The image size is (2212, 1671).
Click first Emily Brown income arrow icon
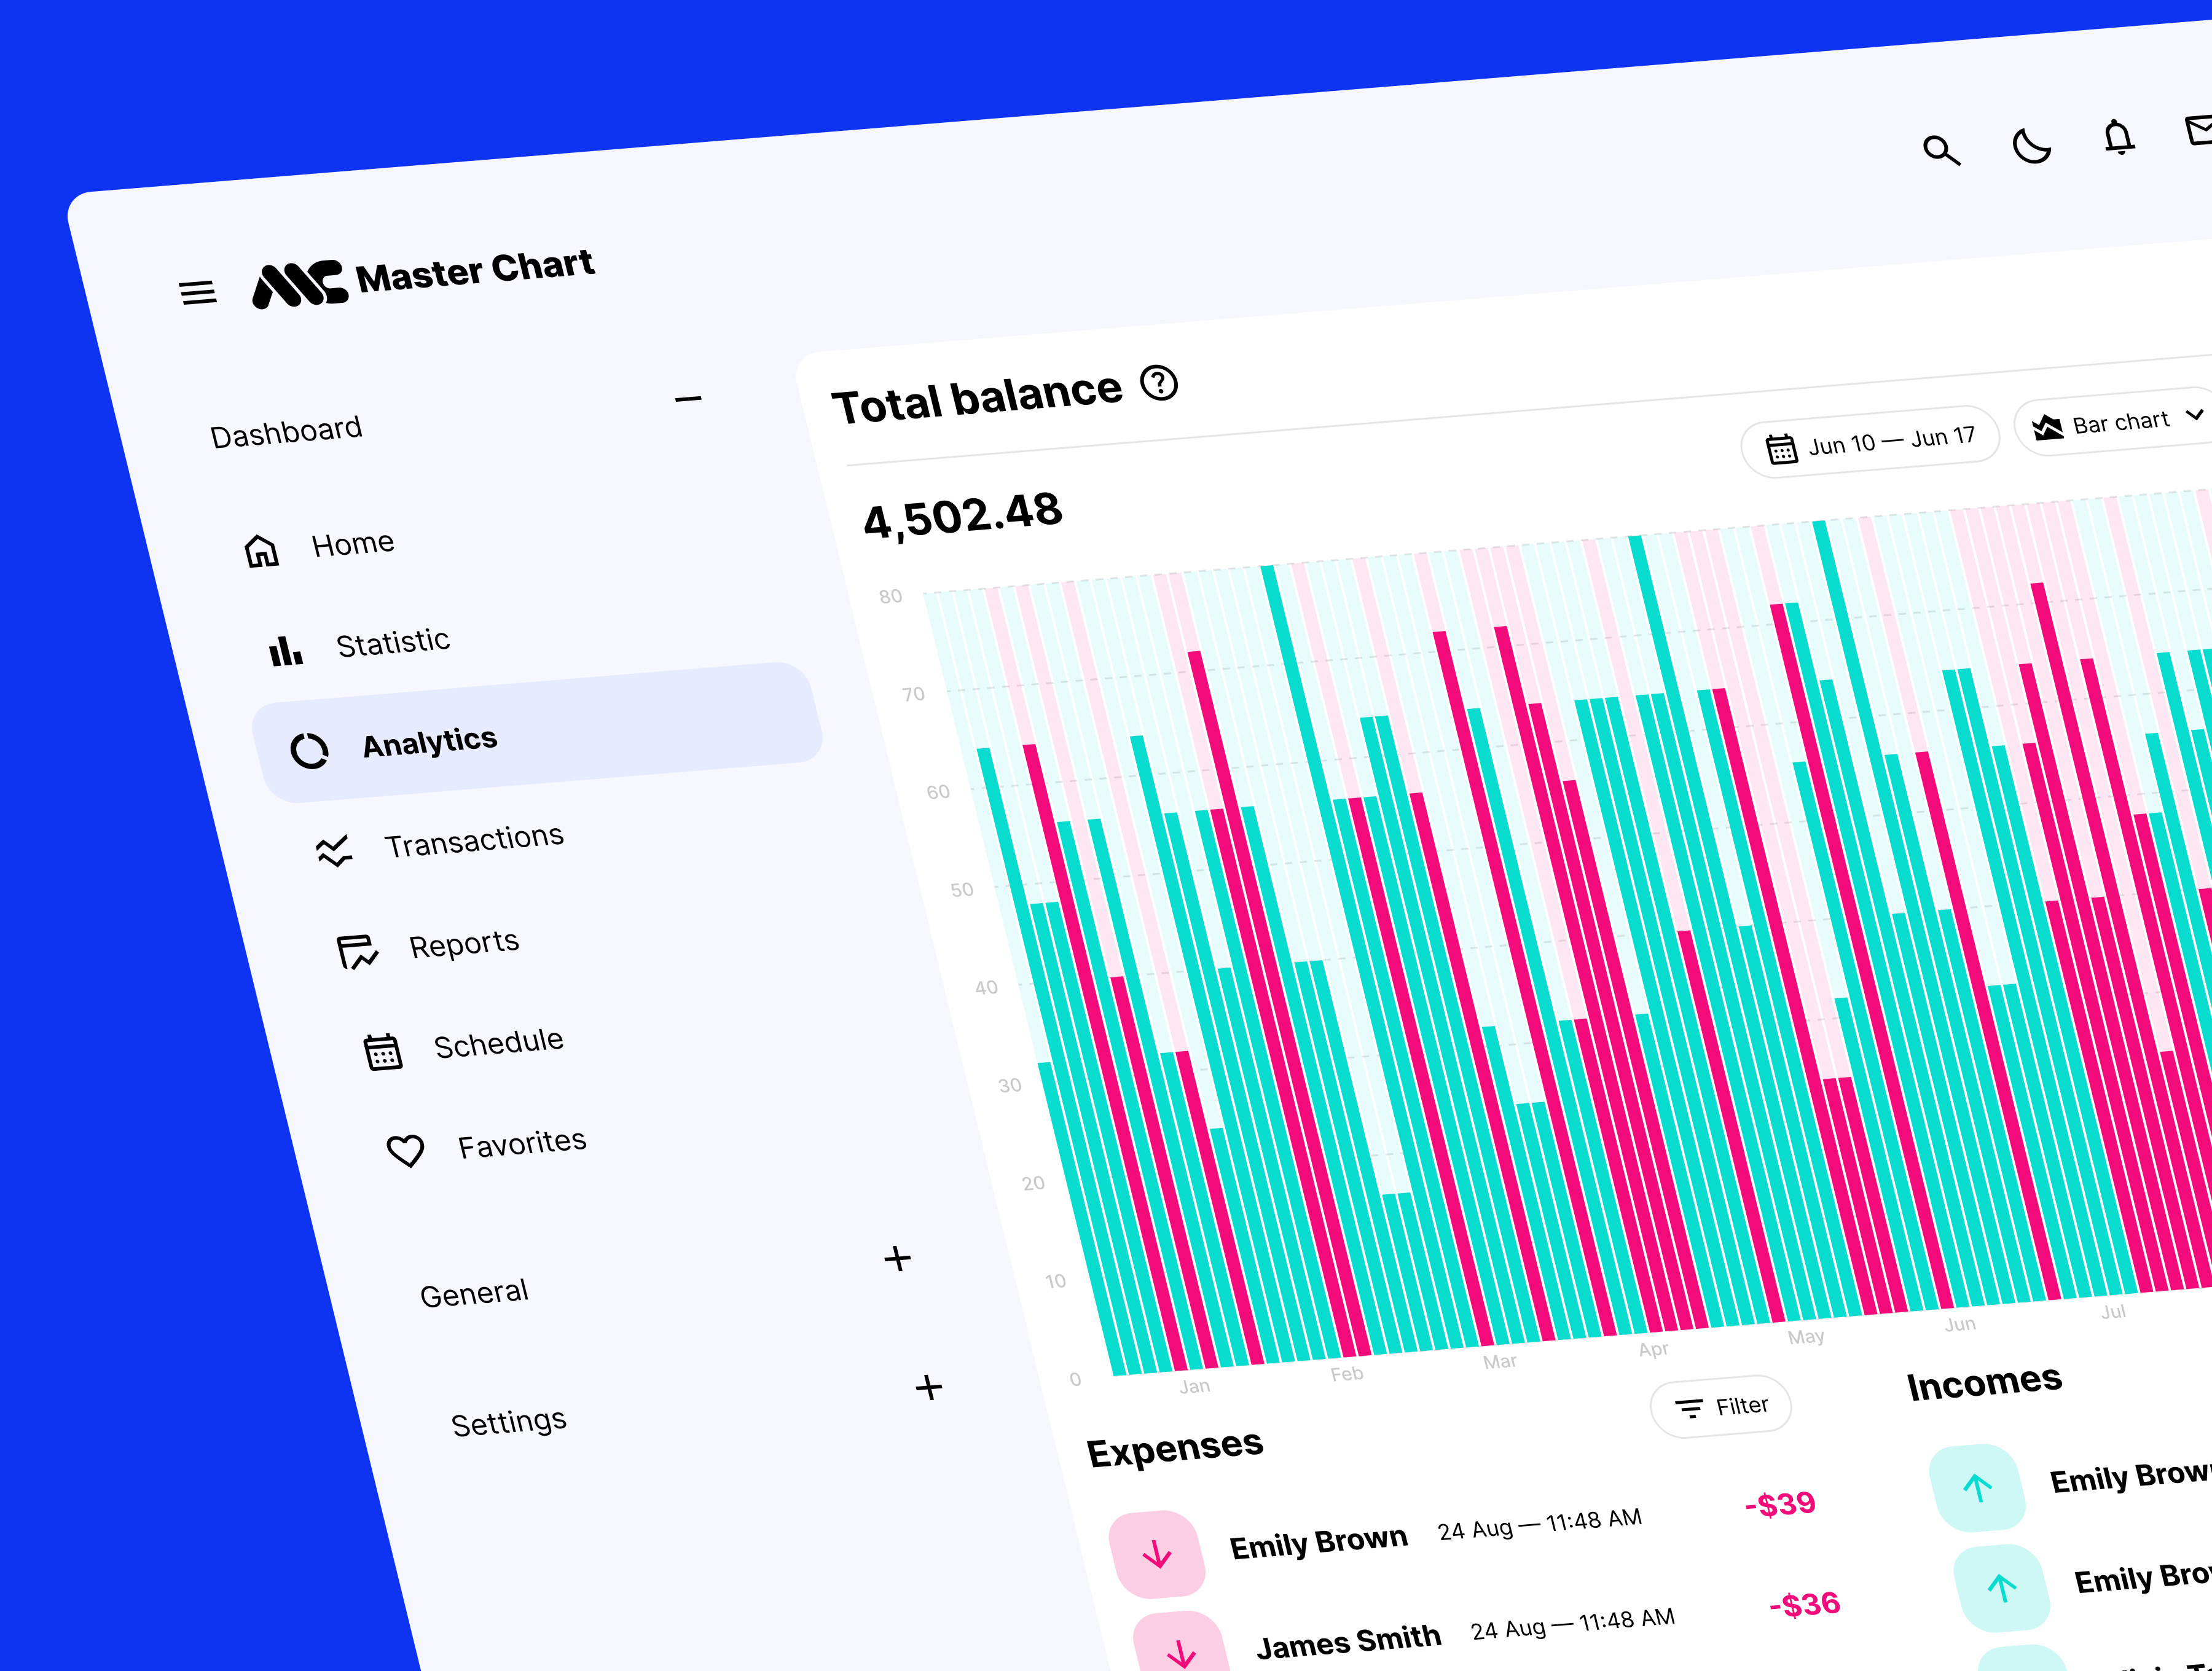pyautogui.click(x=1977, y=1488)
